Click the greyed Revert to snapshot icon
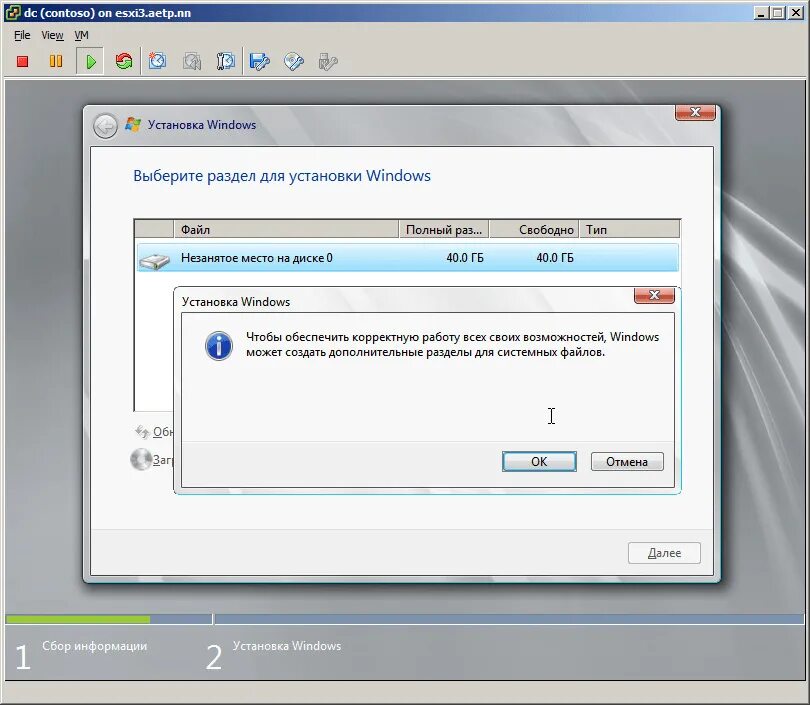This screenshot has height=705, width=810. 192,61
